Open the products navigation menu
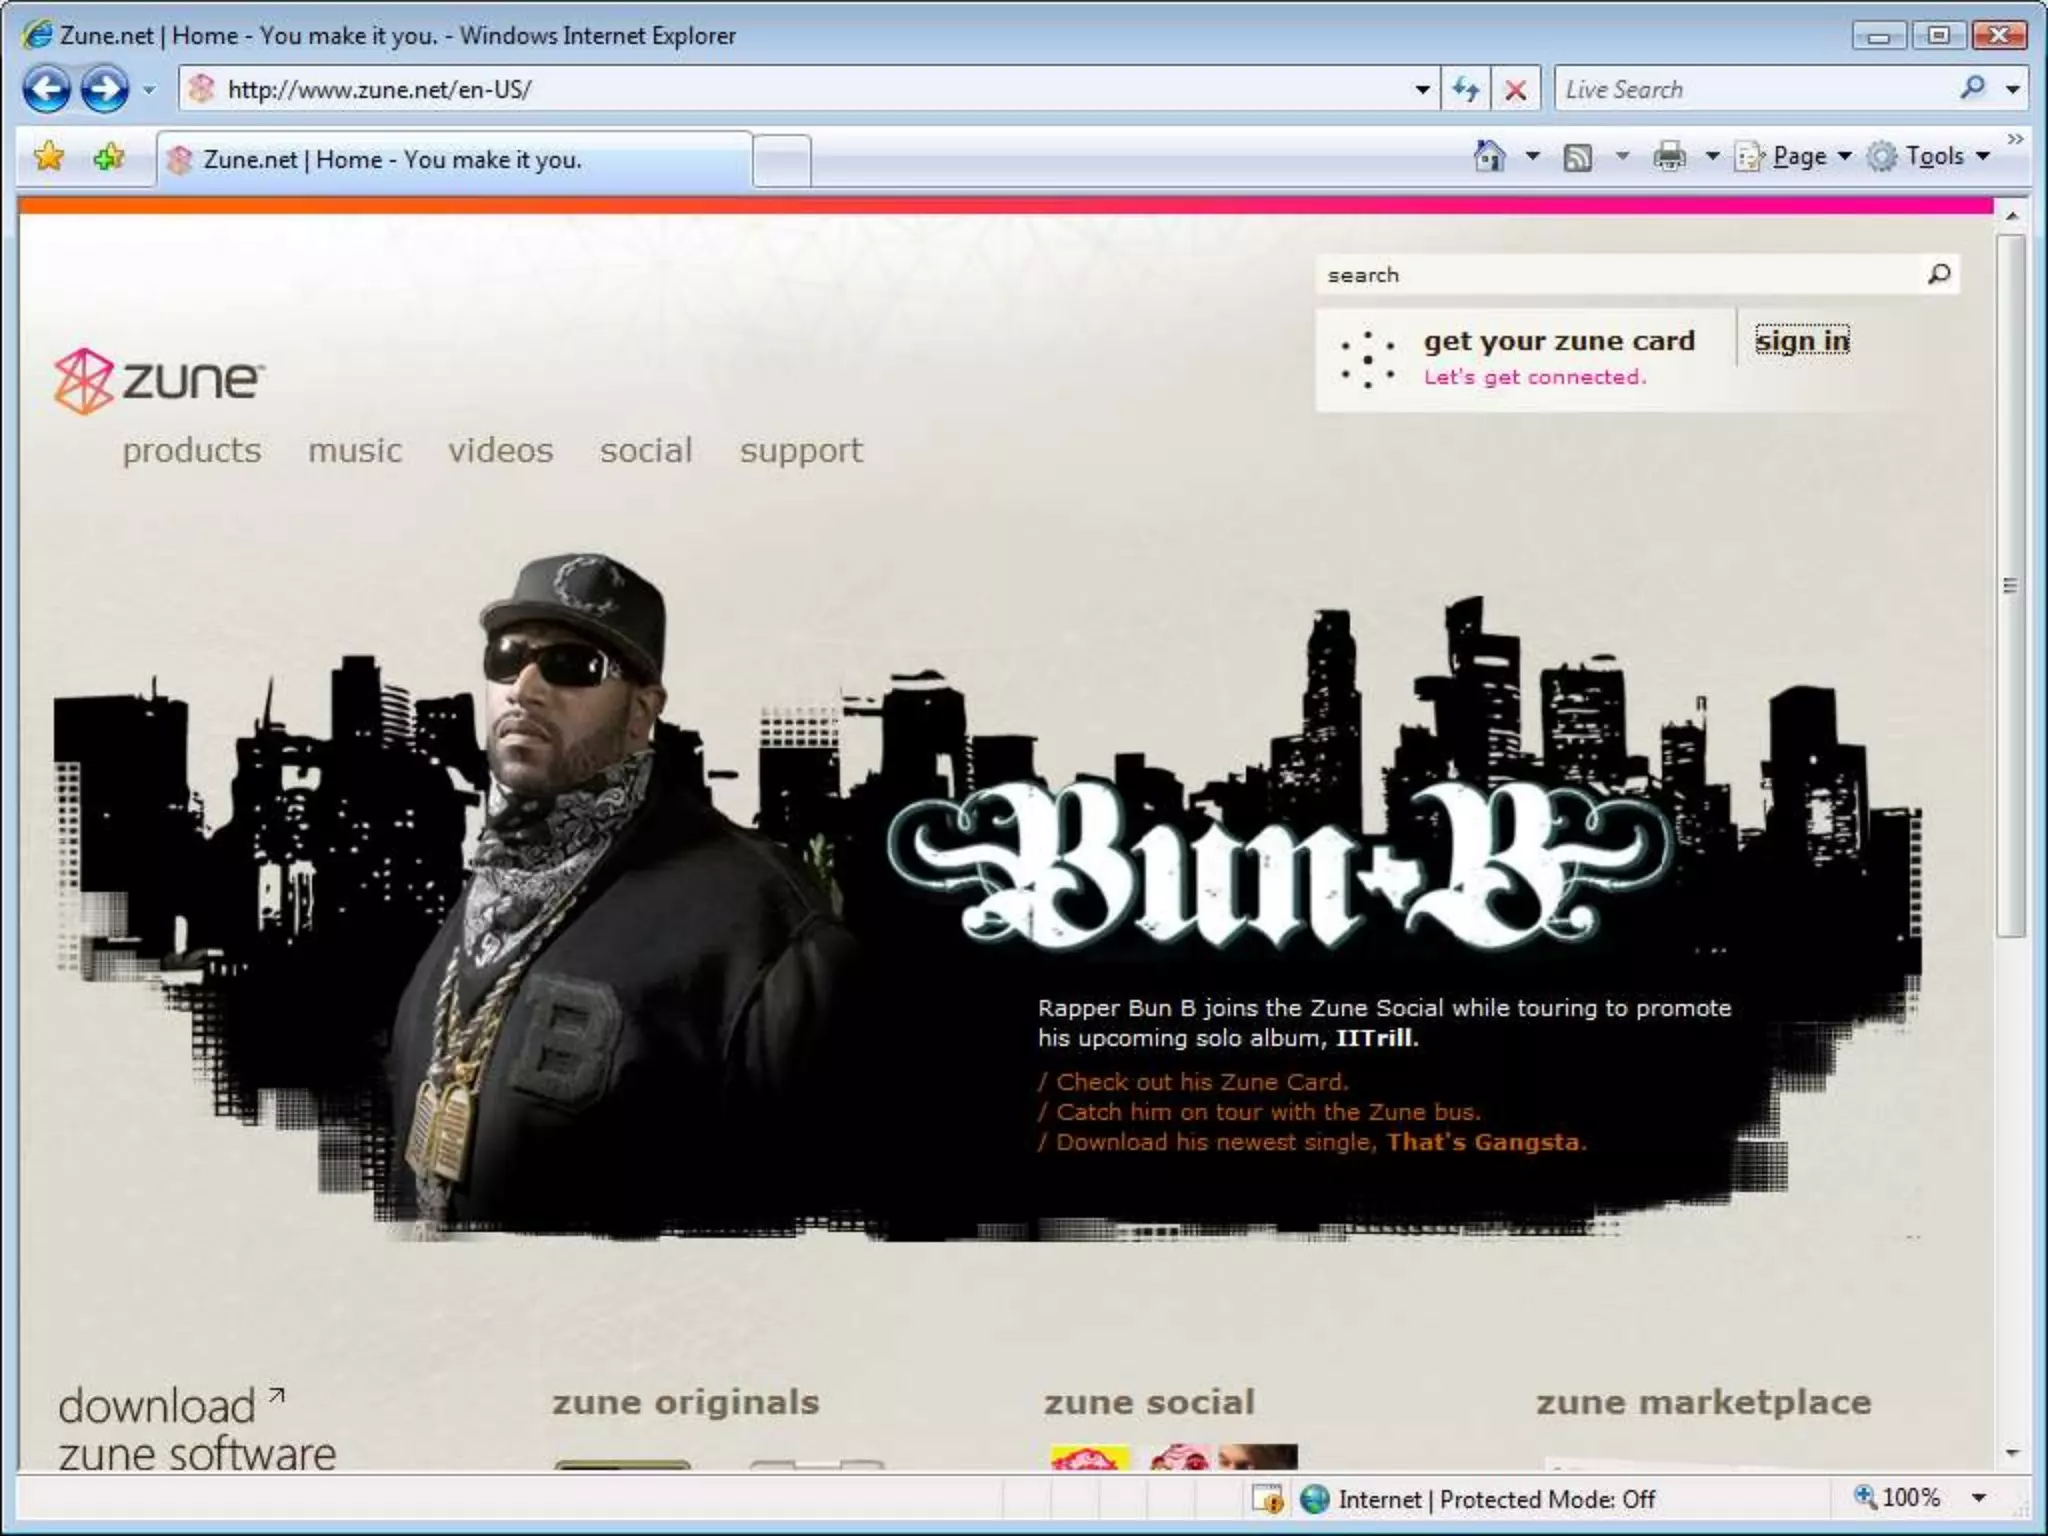The width and height of the screenshot is (2048, 1536). pyautogui.click(x=192, y=450)
